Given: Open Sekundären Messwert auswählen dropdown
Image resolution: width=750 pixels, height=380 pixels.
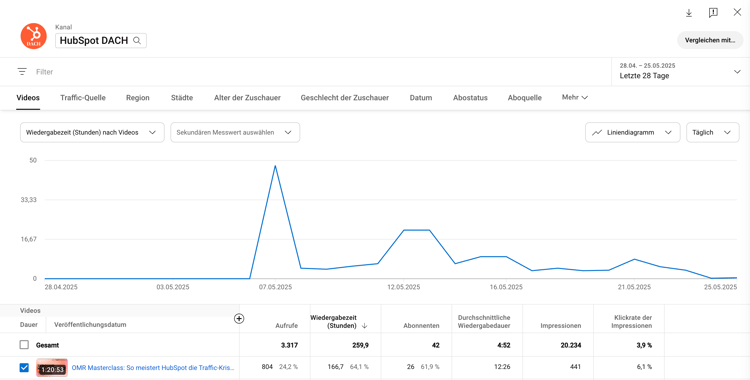Looking at the screenshot, I should click(x=235, y=133).
